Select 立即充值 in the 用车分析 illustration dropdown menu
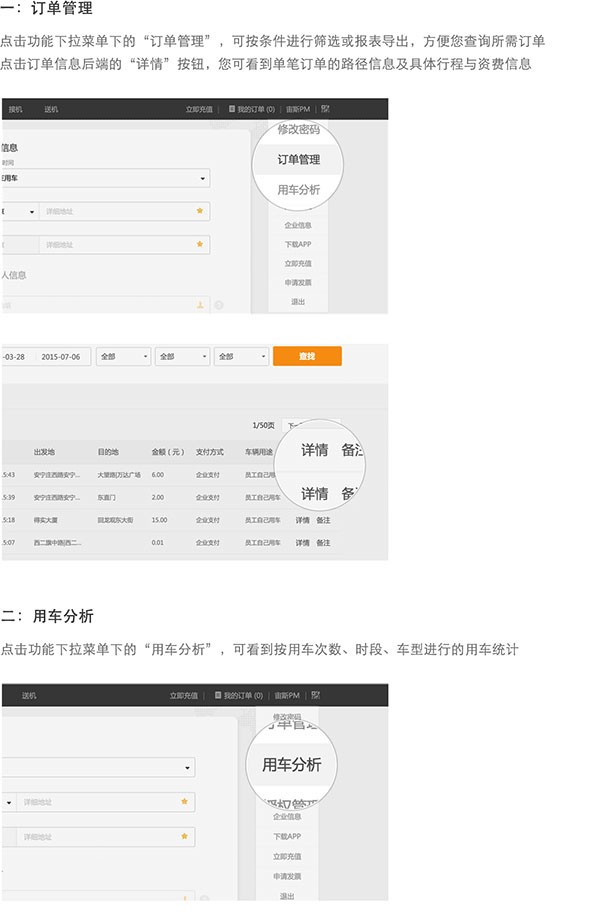The width and height of the screenshot is (595, 915). 287,856
